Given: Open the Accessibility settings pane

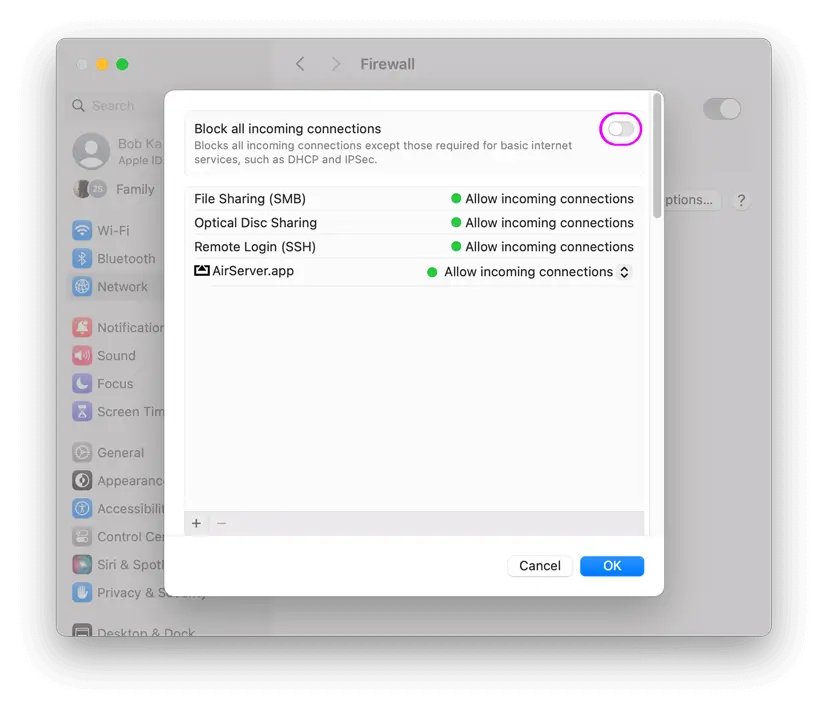Looking at the screenshot, I should (x=117, y=508).
